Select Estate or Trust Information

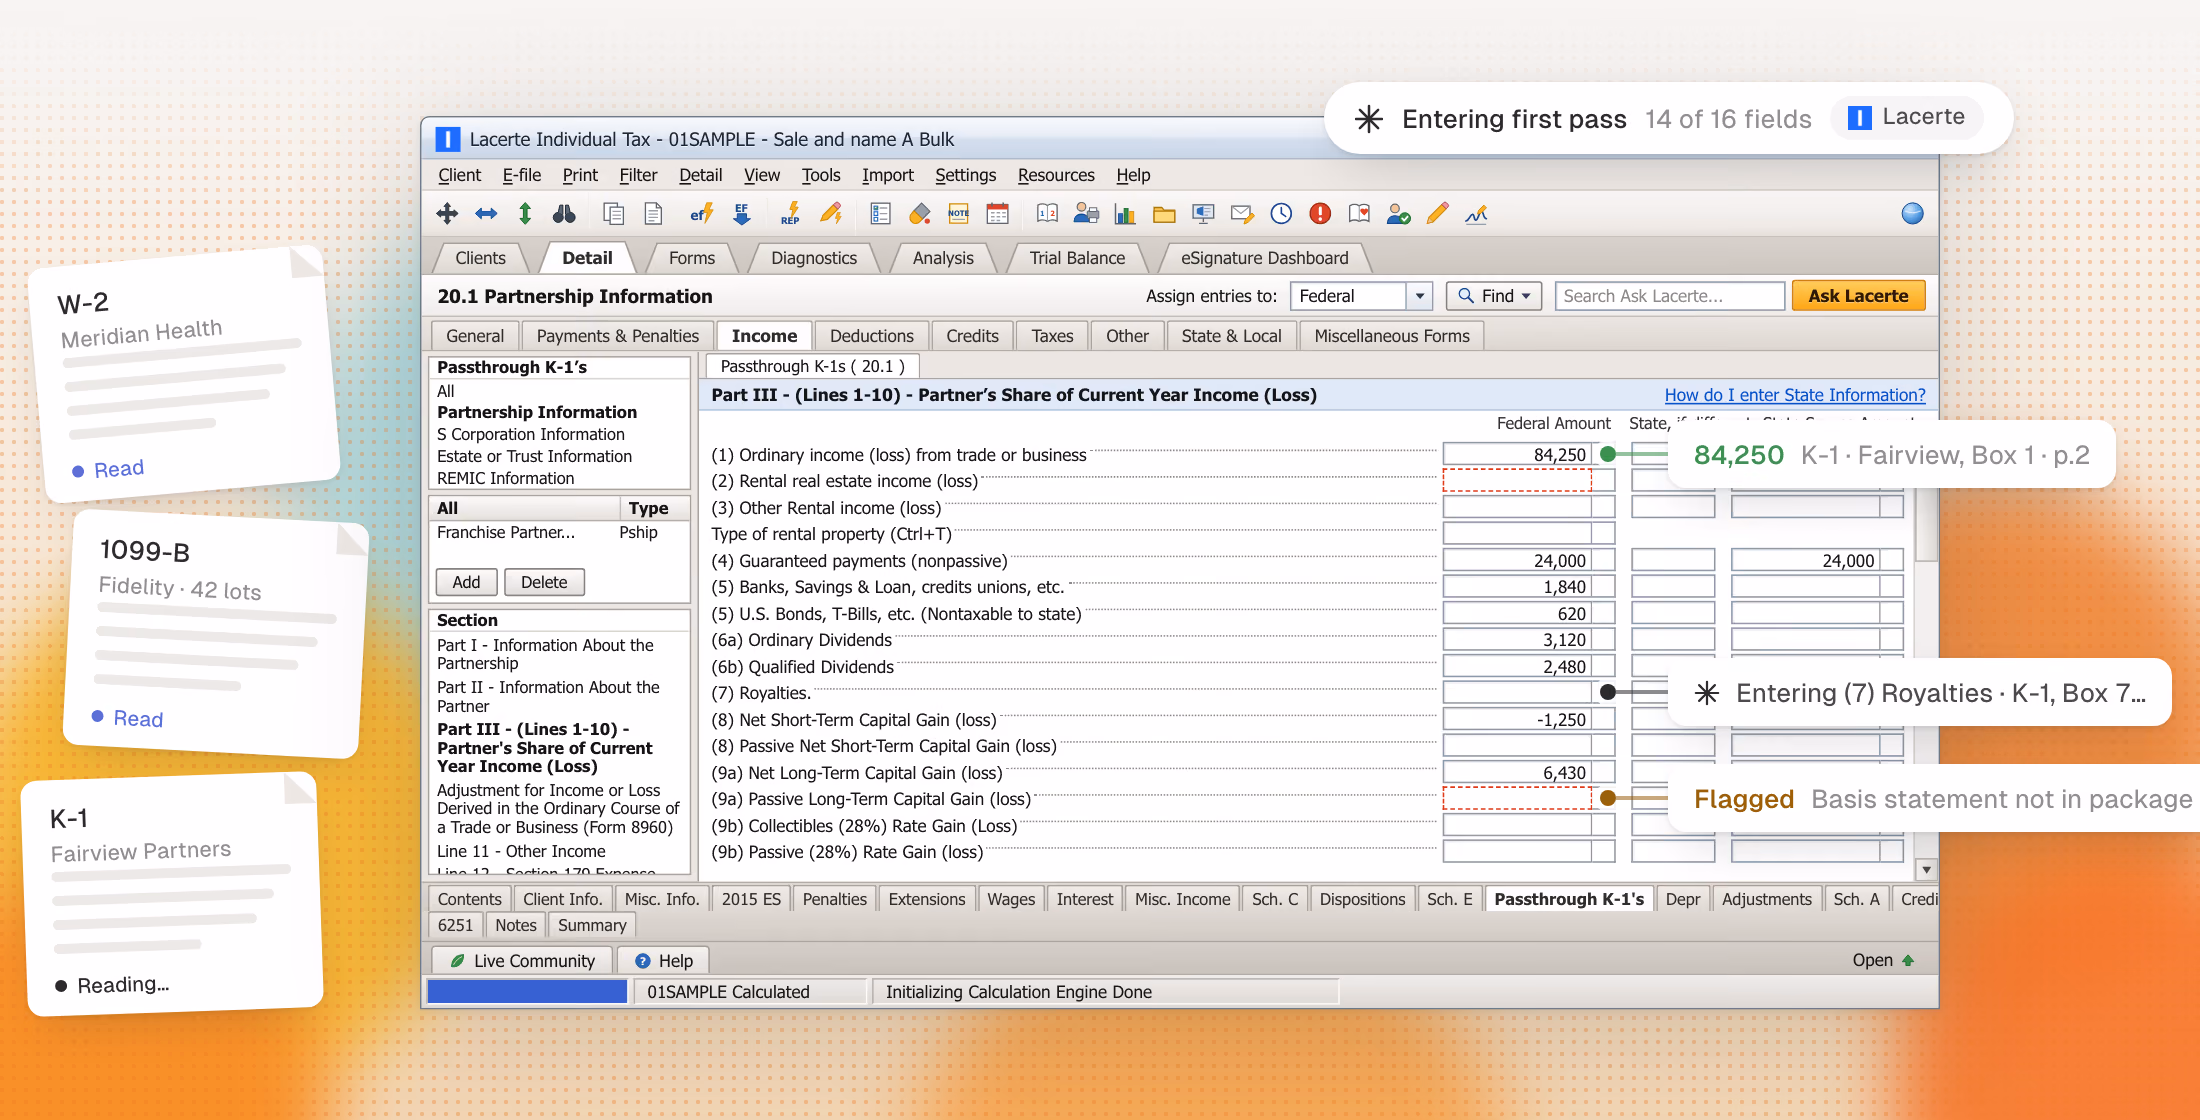(x=535, y=456)
